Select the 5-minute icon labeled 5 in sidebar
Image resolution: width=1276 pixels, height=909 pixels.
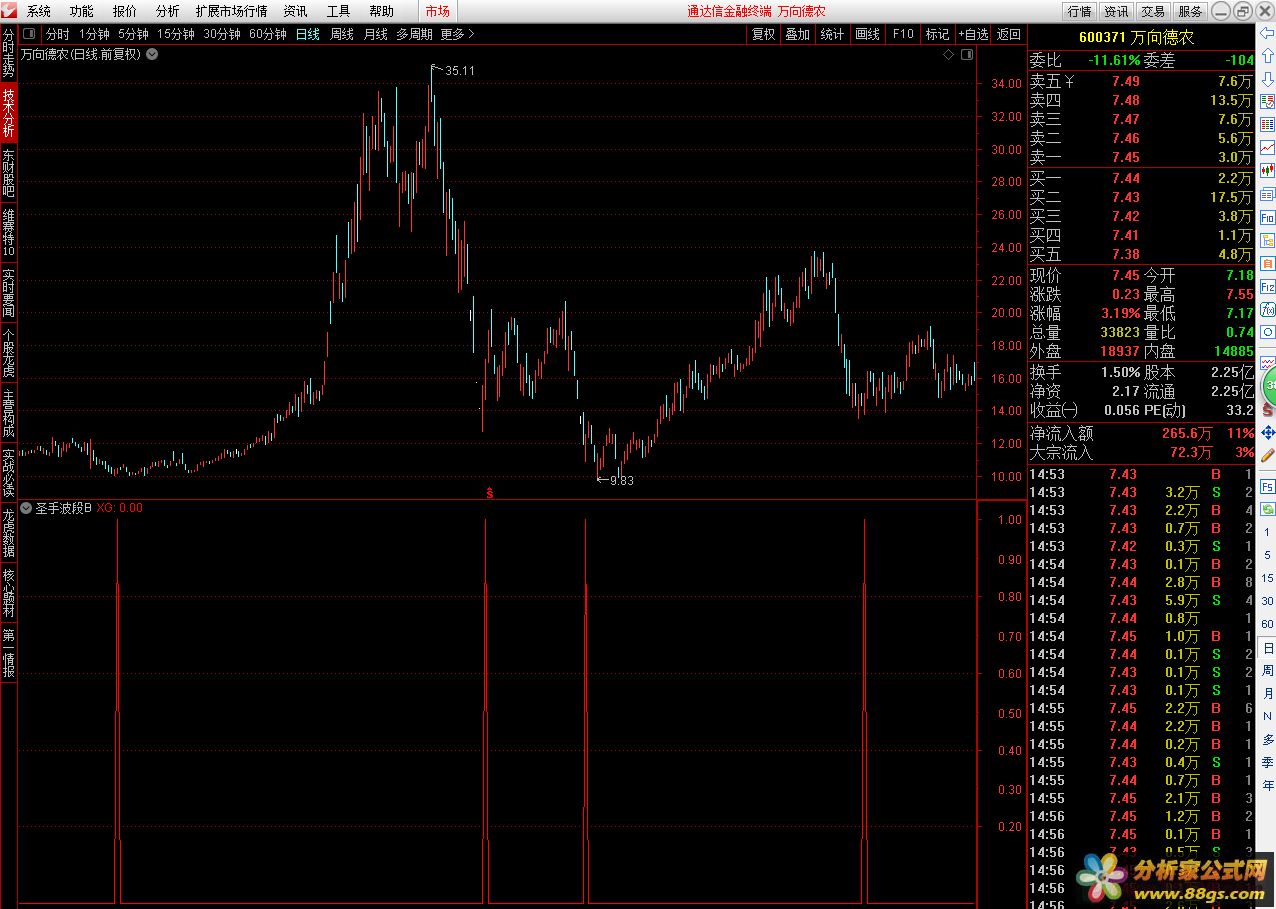tap(1267, 555)
